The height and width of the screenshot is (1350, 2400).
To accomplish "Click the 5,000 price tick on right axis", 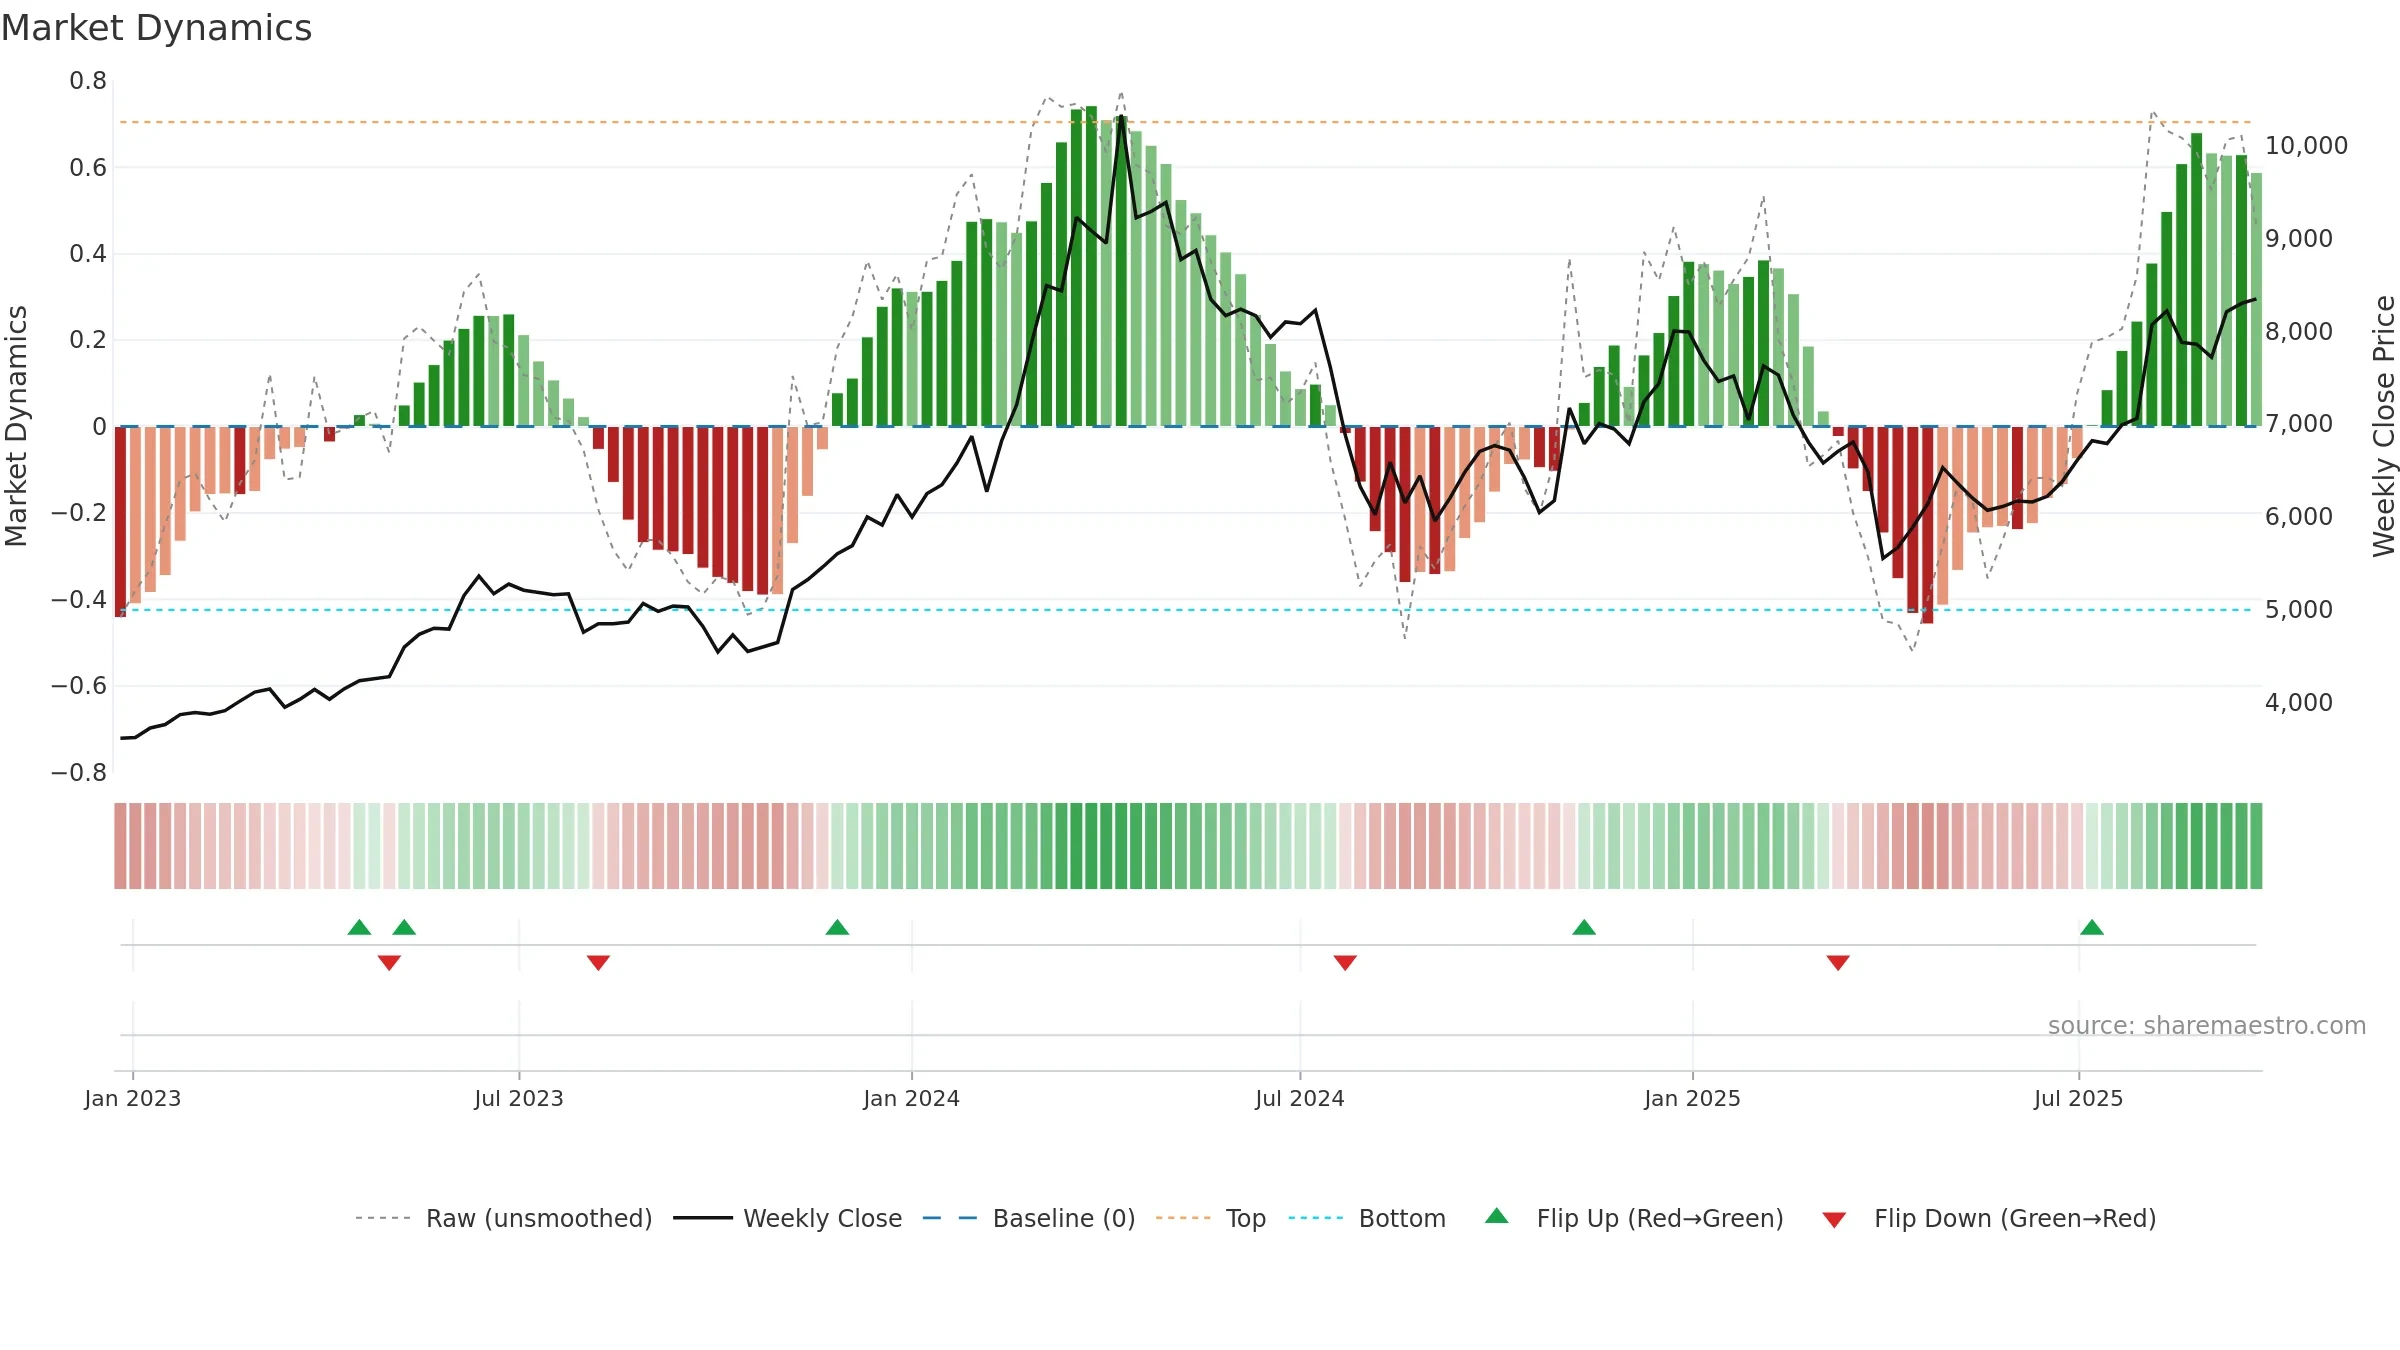I will click(x=2299, y=609).
